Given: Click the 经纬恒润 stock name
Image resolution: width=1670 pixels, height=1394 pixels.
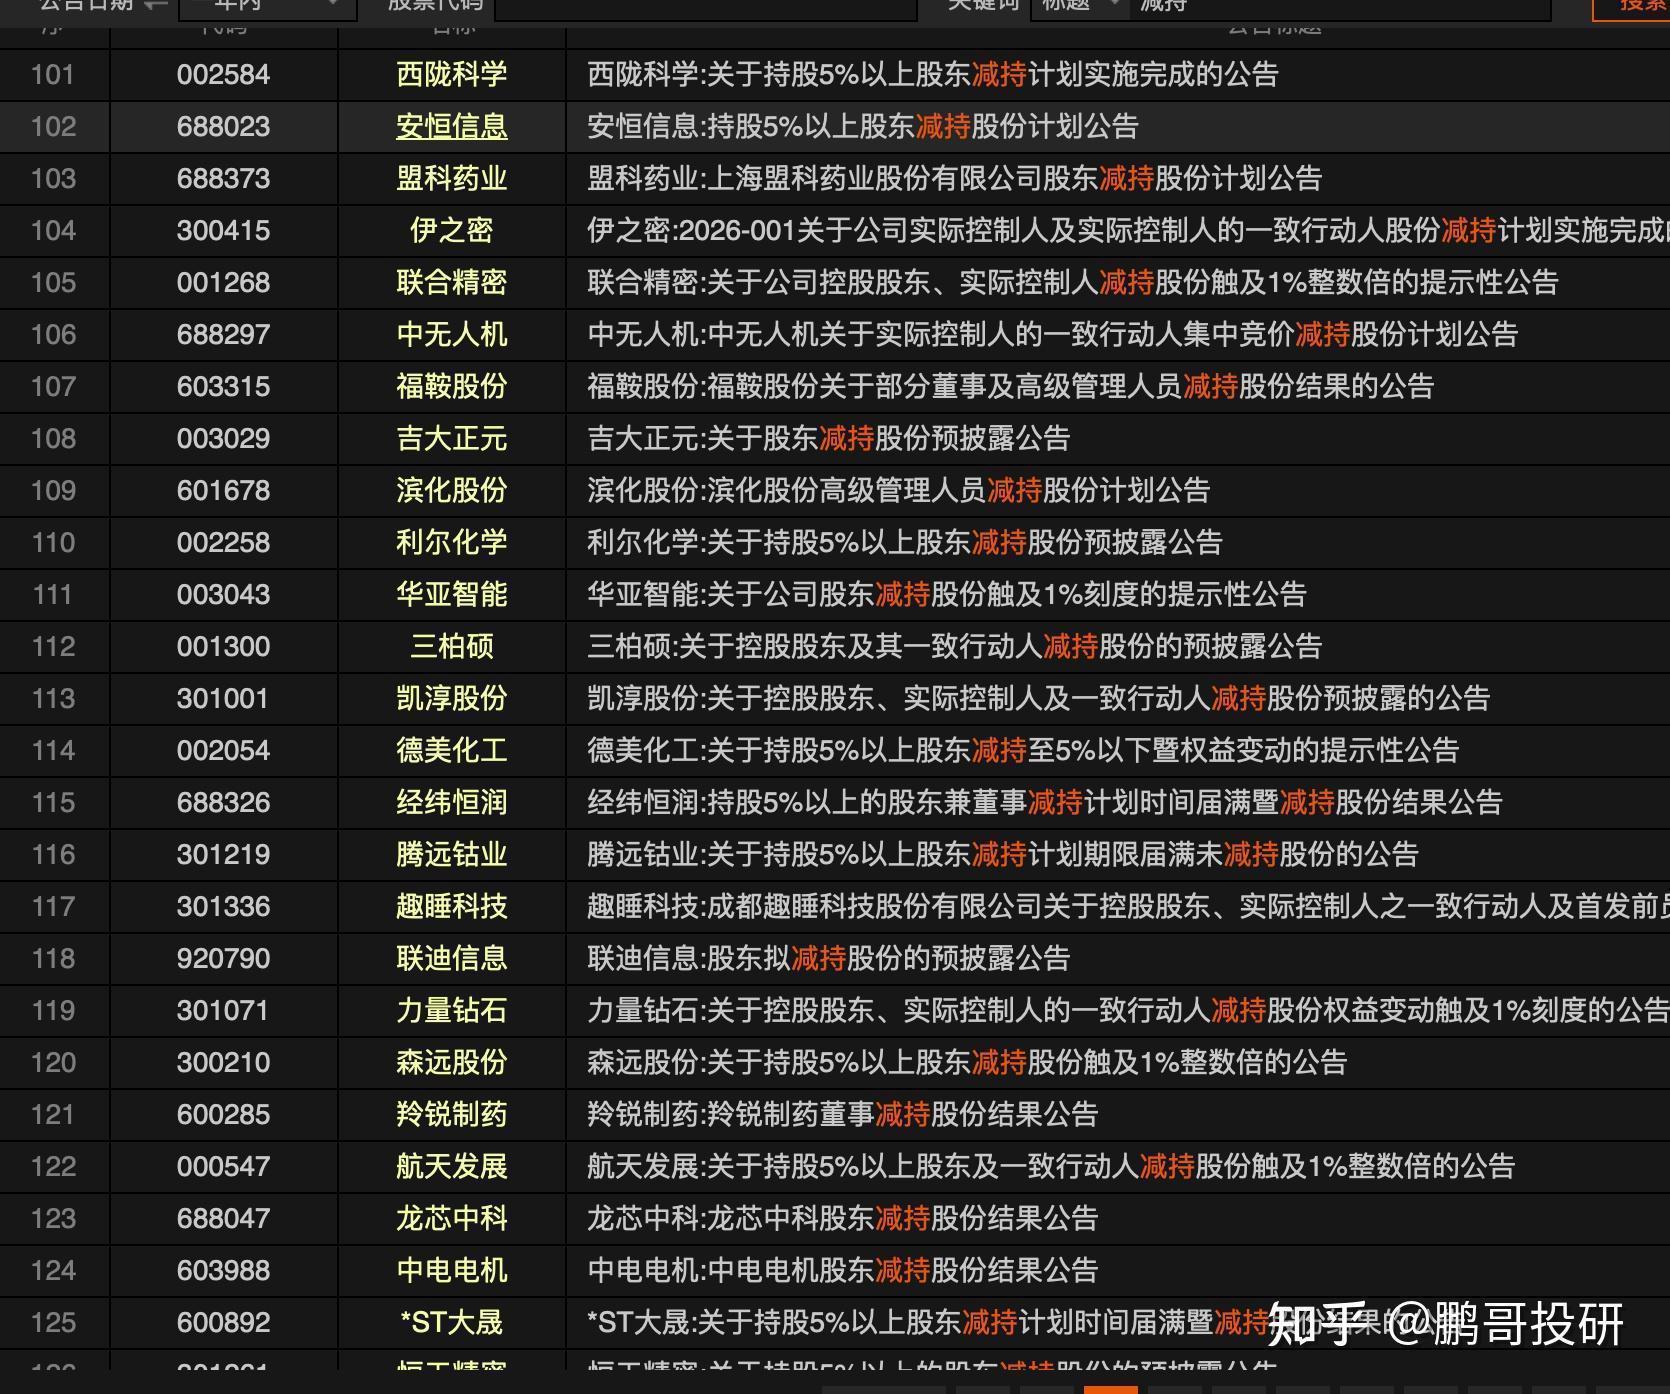Looking at the screenshot, I should [x=452, y=803].
